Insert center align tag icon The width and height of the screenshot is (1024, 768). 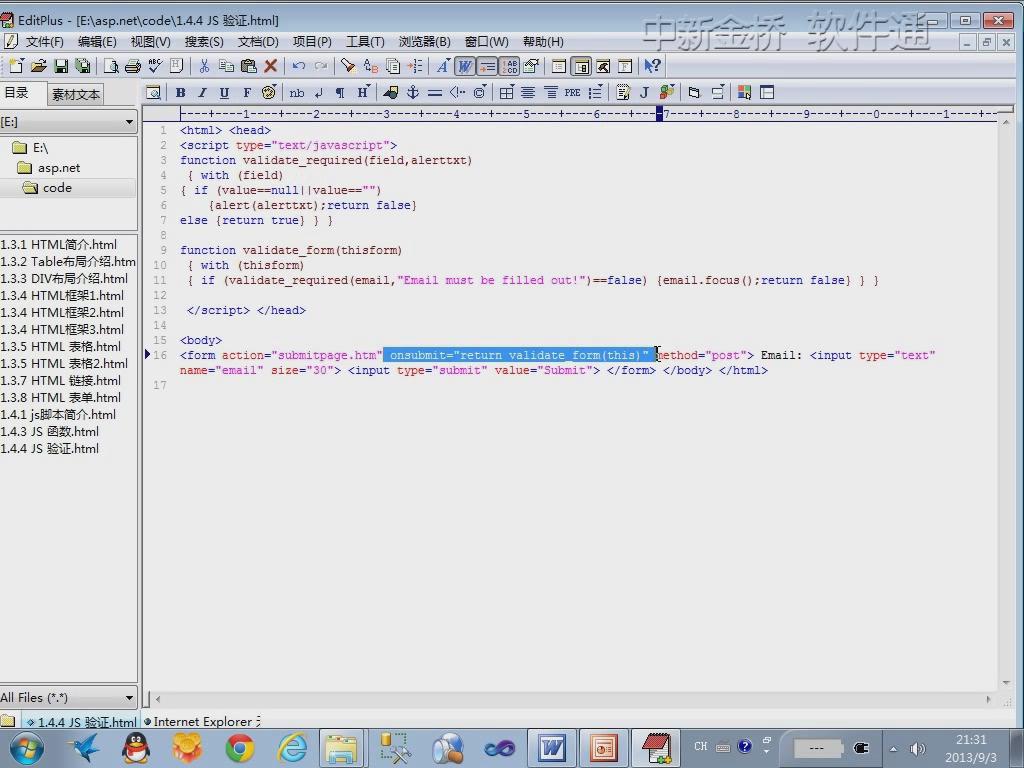pos(528,93)
